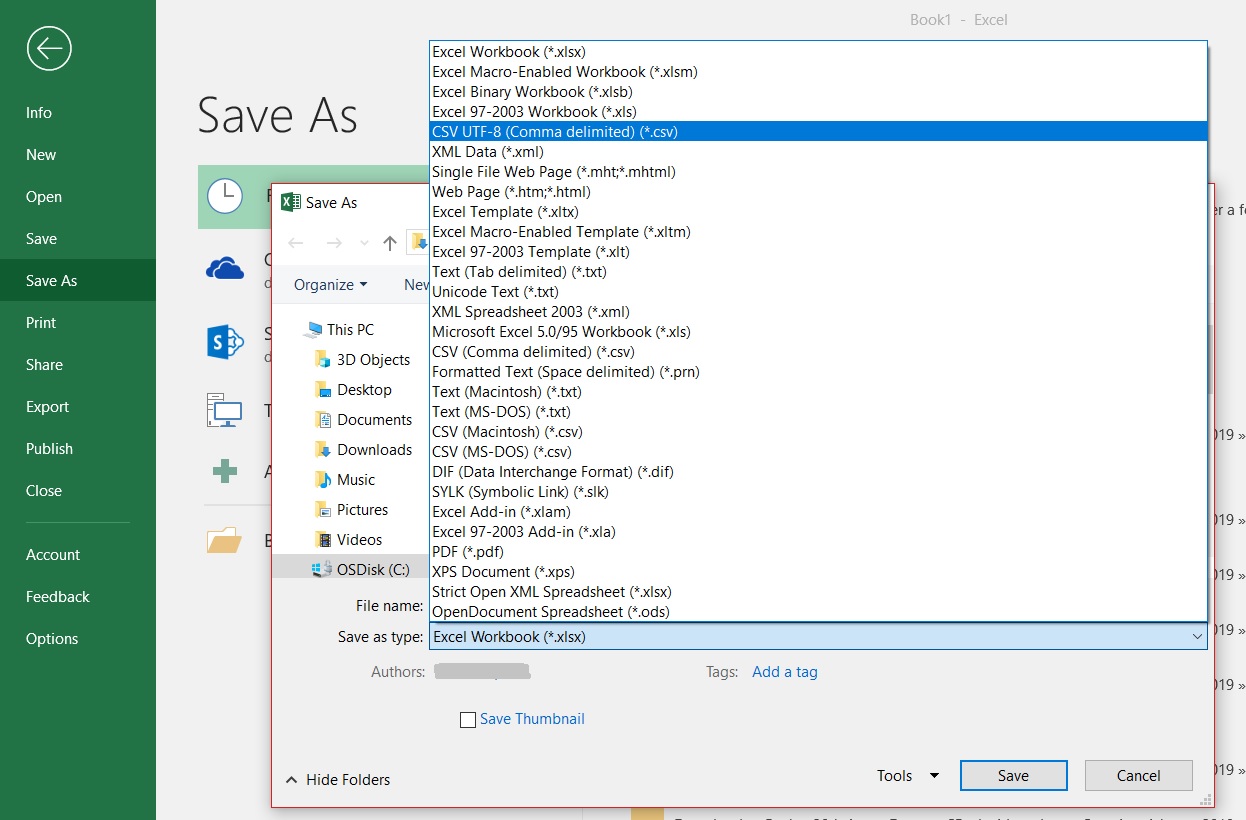
Task: Open Info in backstage menu
Action: pyautogui.click(x=78, y=113)
